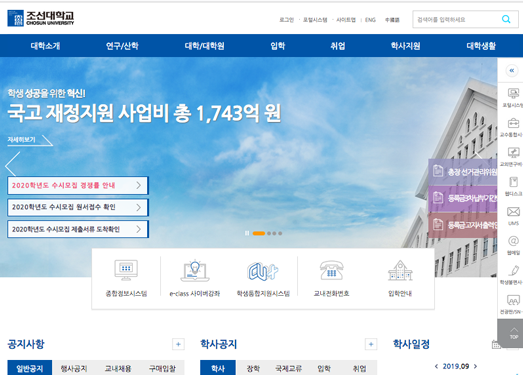The height and width of the screenshot is (375, 523).
Task: Select the 구매입찰 tab
Action: (x=162, y=368)
